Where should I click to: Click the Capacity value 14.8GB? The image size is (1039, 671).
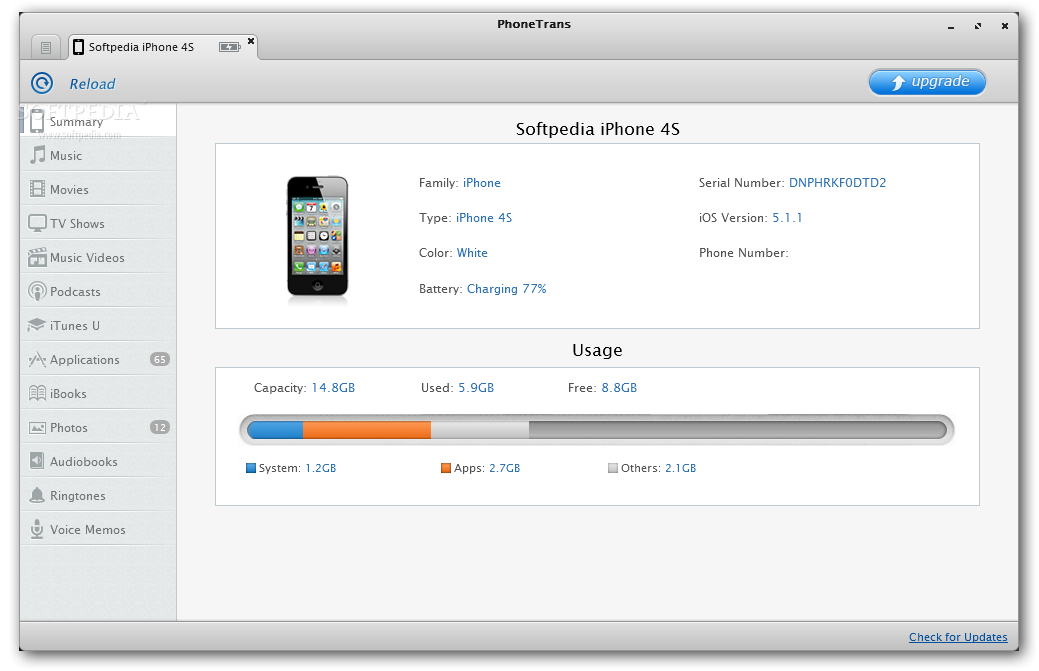pyautogui.click(x=333, y=387)
